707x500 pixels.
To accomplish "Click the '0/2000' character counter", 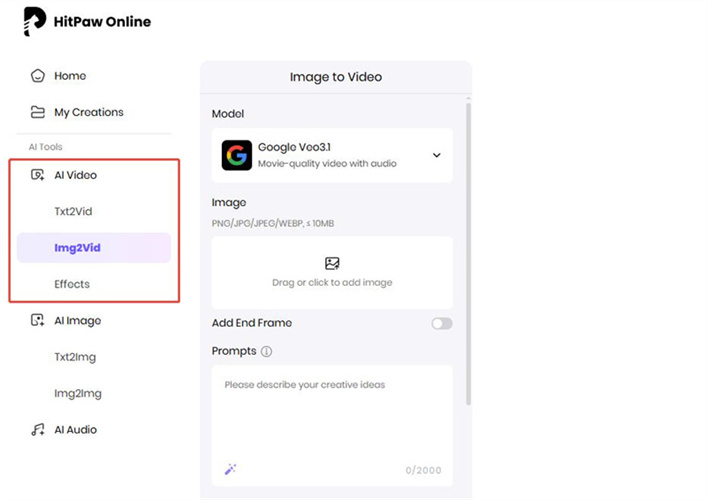I will (x=423, y=470).
